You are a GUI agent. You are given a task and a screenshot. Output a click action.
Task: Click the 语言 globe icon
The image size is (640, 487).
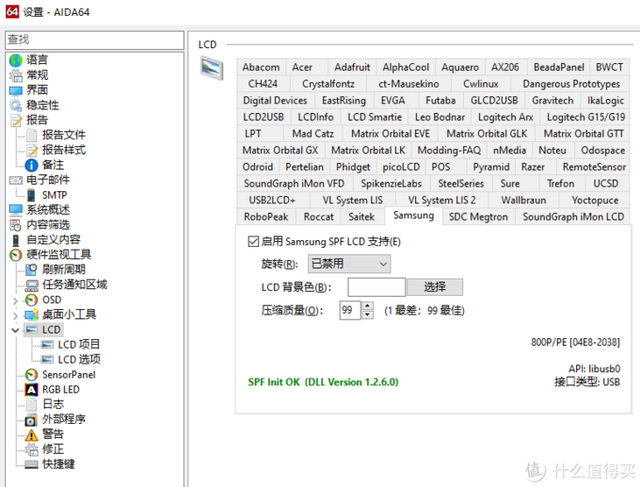[x=16, y=60]
